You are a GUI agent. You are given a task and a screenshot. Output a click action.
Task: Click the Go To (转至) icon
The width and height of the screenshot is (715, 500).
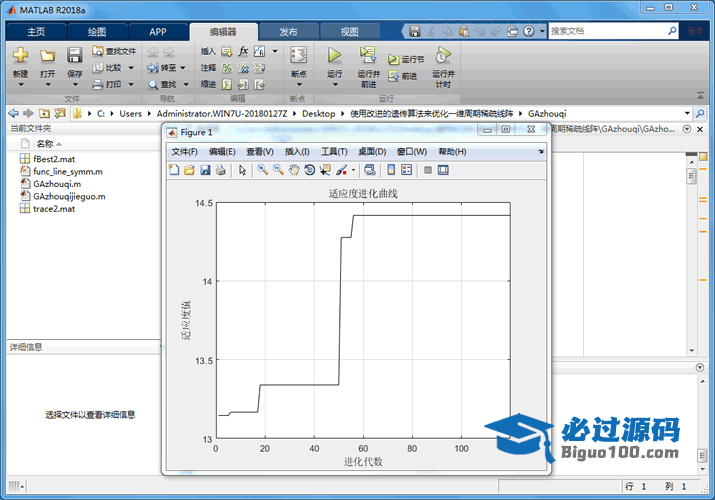pos(153,68)
